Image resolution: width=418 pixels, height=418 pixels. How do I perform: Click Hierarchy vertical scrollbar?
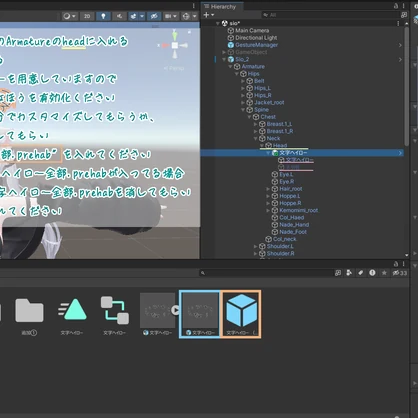406,86
